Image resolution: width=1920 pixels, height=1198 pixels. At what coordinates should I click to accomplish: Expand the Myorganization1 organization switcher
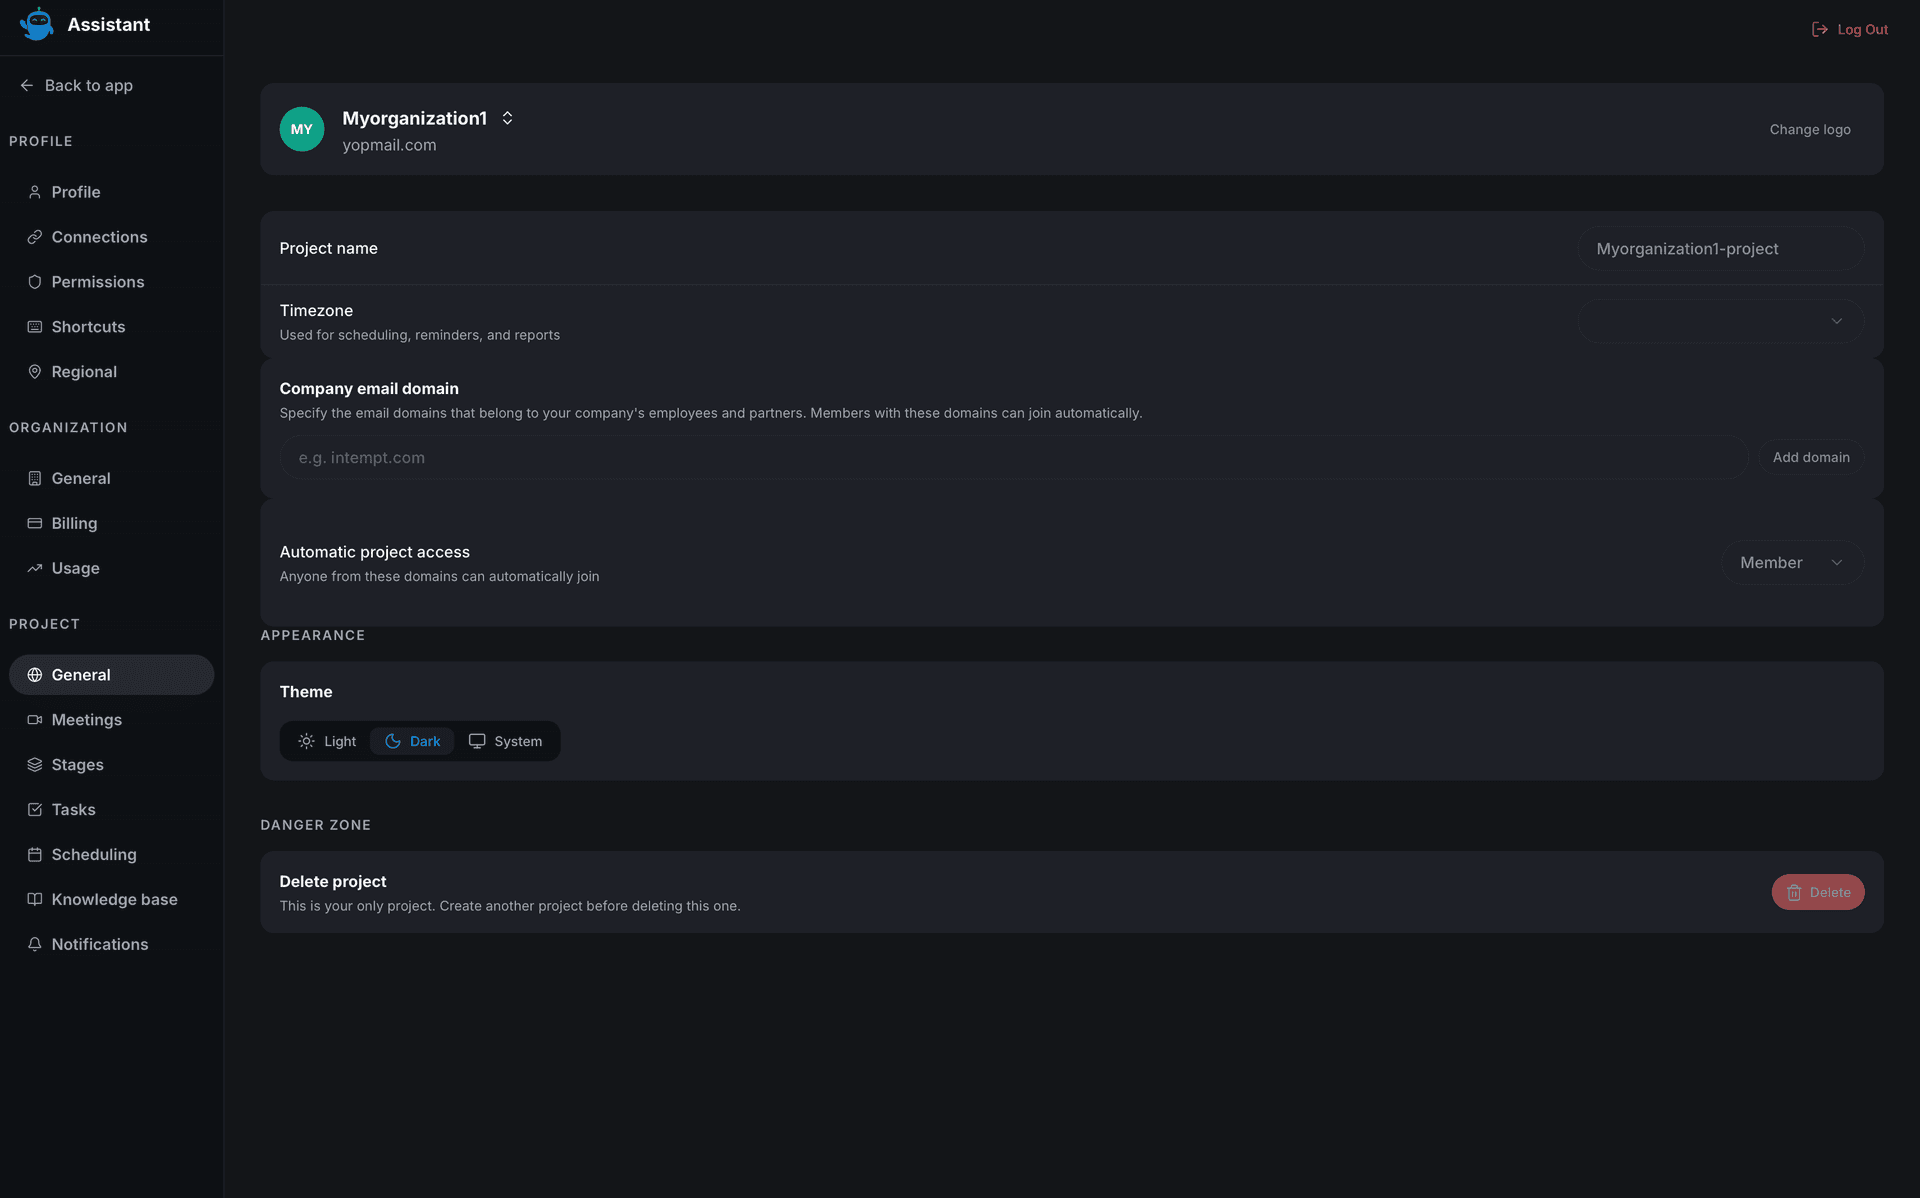tap(507, 118)
